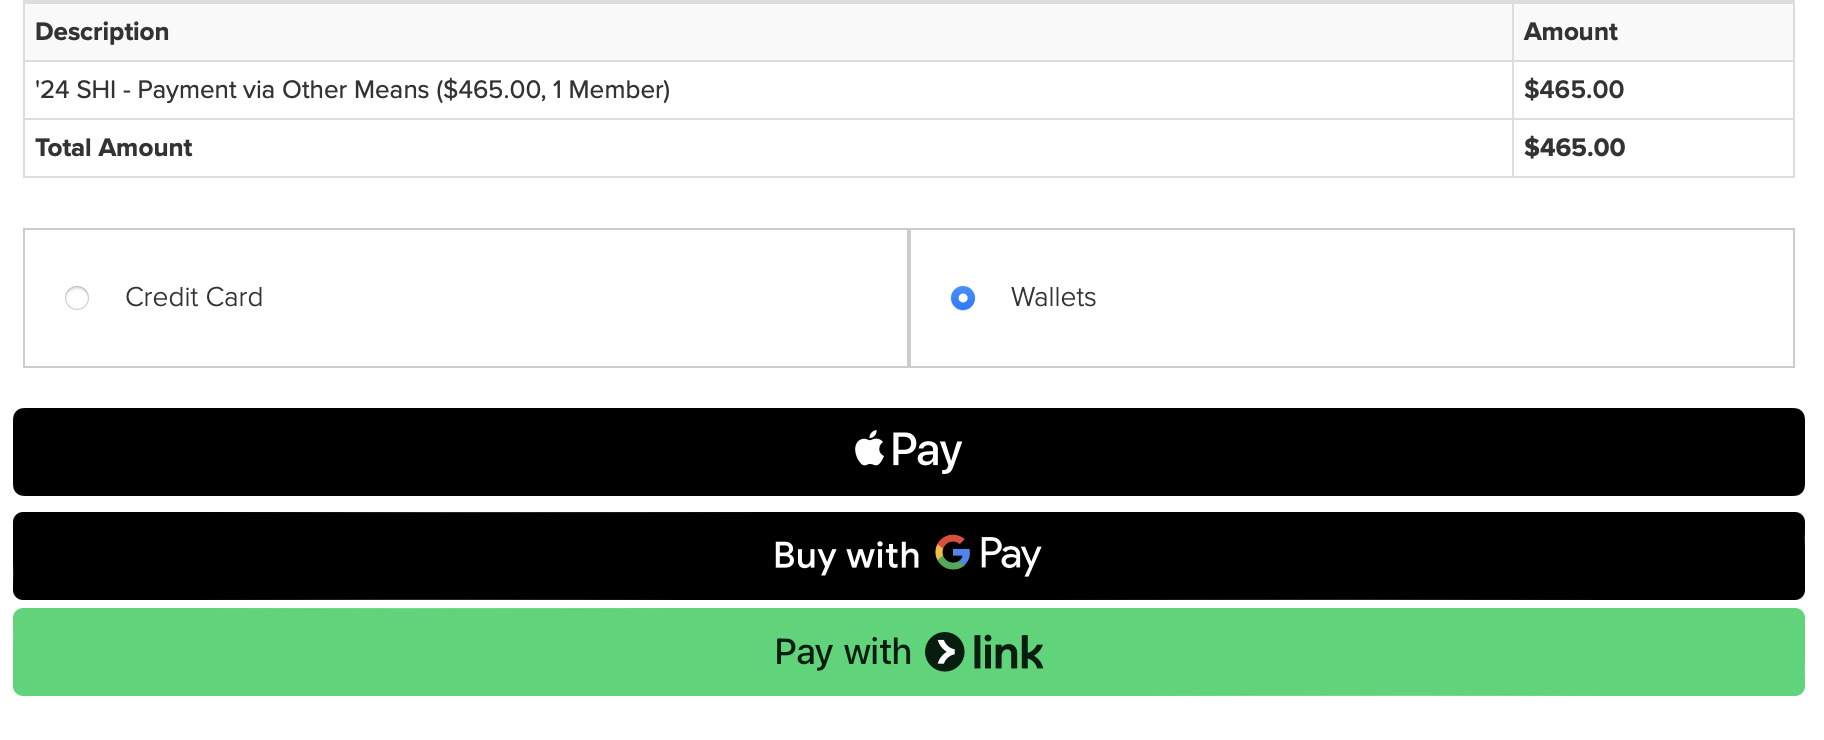Select the Wallets radio button
This screenshot has height=740, width=1824.
tap(963, 298)
